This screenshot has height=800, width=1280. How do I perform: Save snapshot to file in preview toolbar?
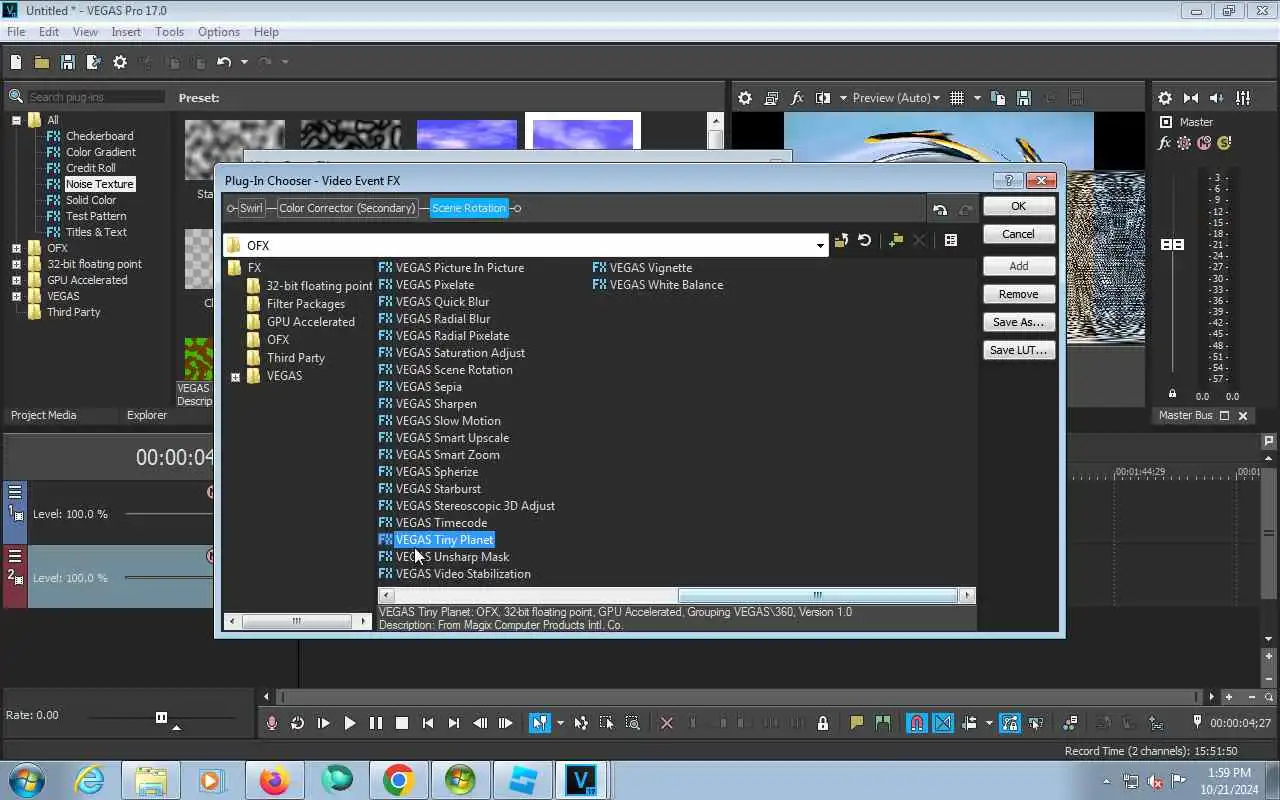pyautogui.click(x=1023, y=98)
